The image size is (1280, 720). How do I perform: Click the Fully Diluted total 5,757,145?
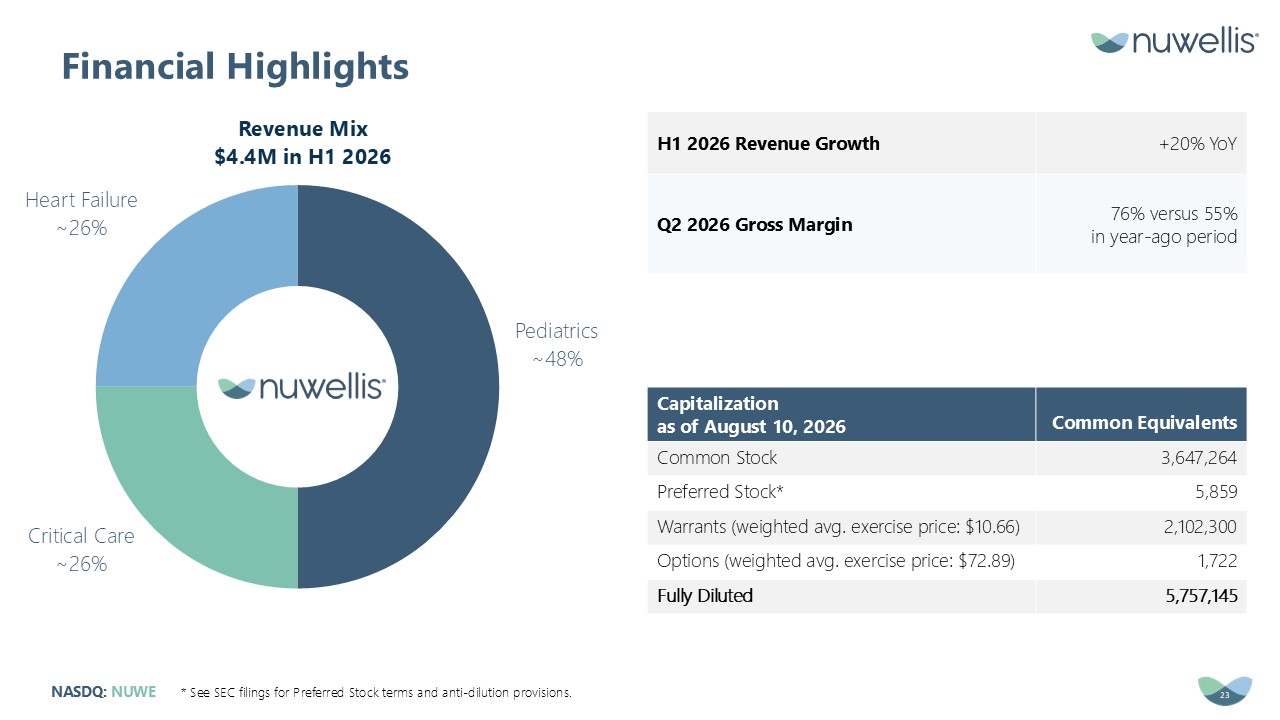[x=1198, y=596]
